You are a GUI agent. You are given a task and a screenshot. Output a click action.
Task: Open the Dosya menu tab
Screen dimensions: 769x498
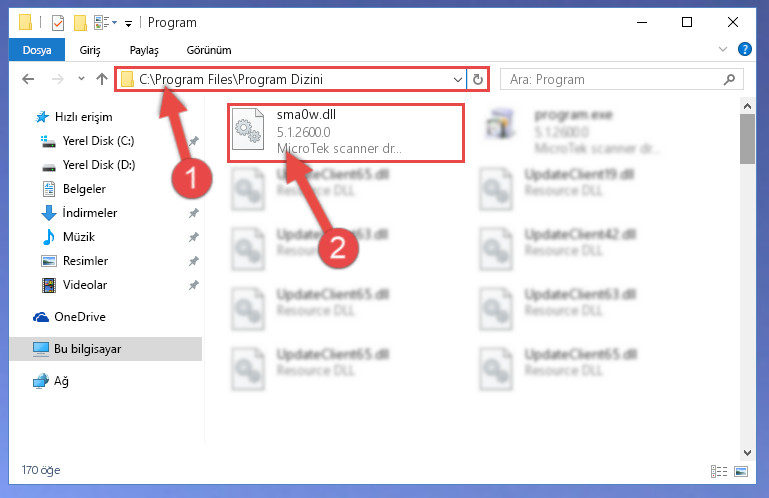37,50
